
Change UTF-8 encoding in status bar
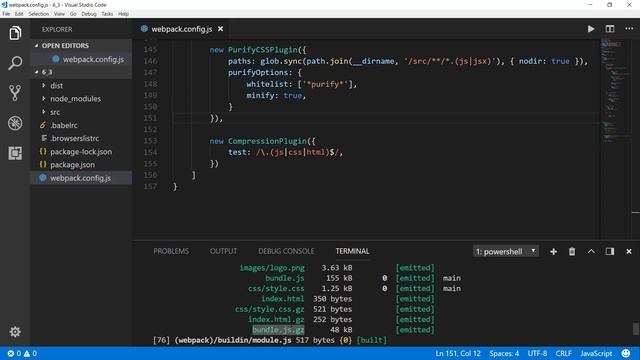(x=537, y=353)
